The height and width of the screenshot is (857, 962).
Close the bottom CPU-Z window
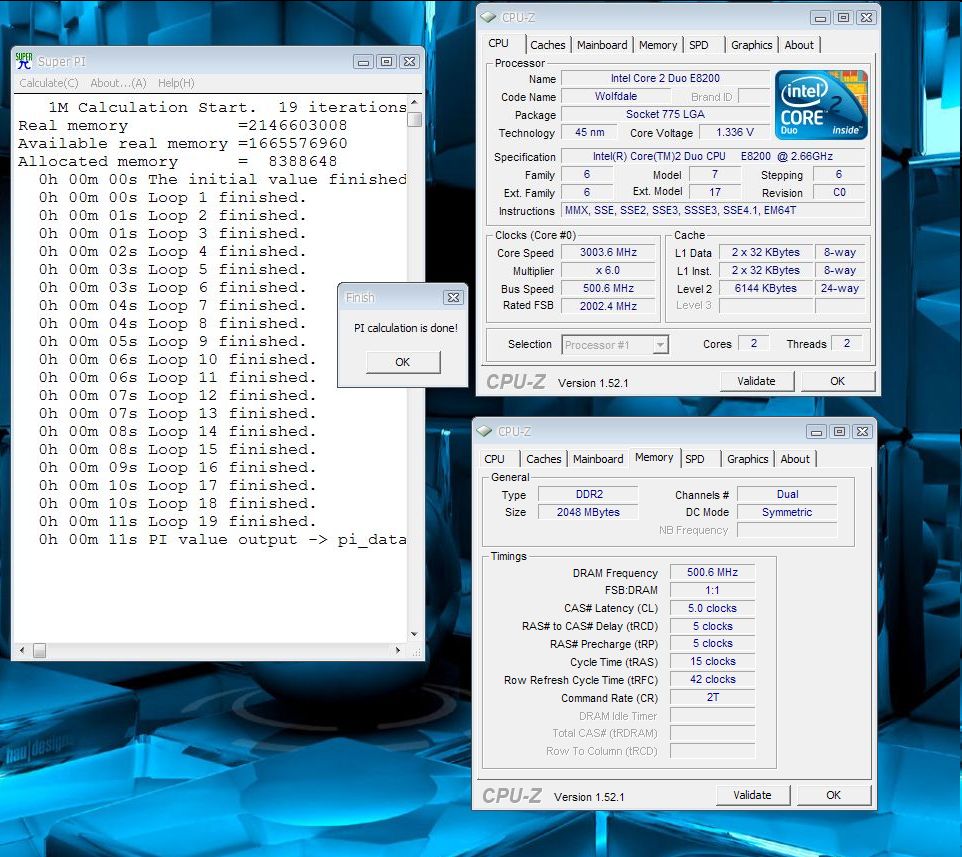(x=862, y=432)
